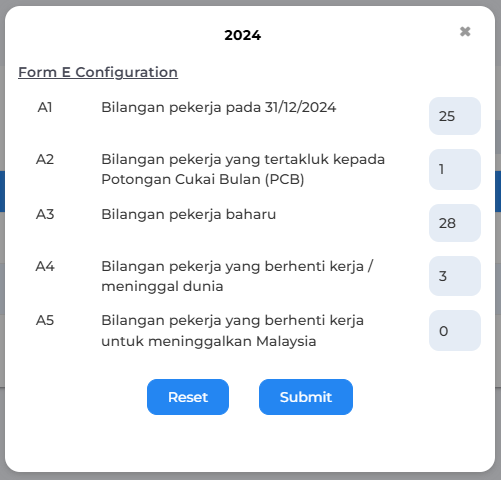Click the 'untuk meninggalkan Malaysia' description text

[x=209, y=341]
